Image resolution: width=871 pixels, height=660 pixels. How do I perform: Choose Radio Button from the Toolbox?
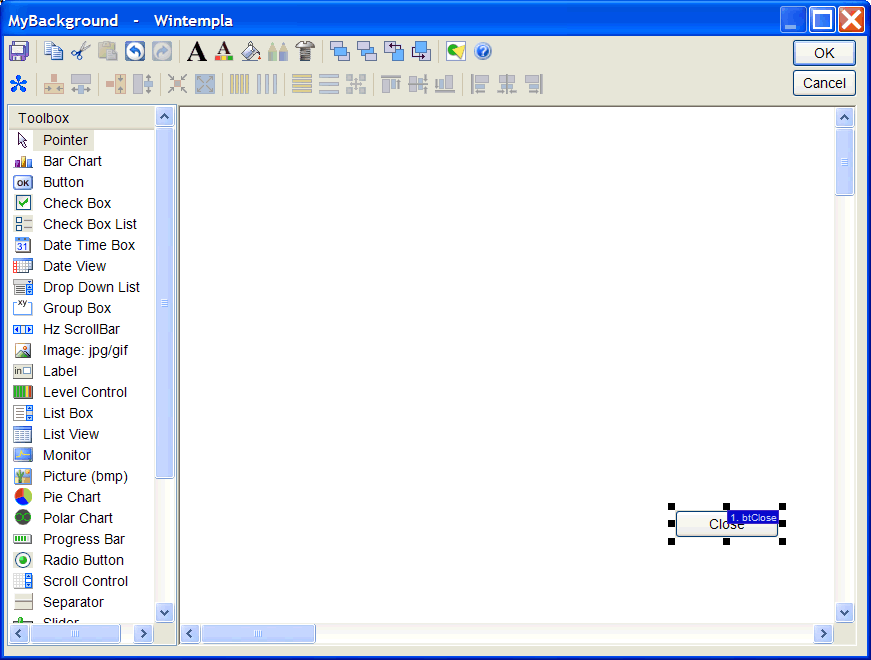pyautogui.click(x=83, y=561)
